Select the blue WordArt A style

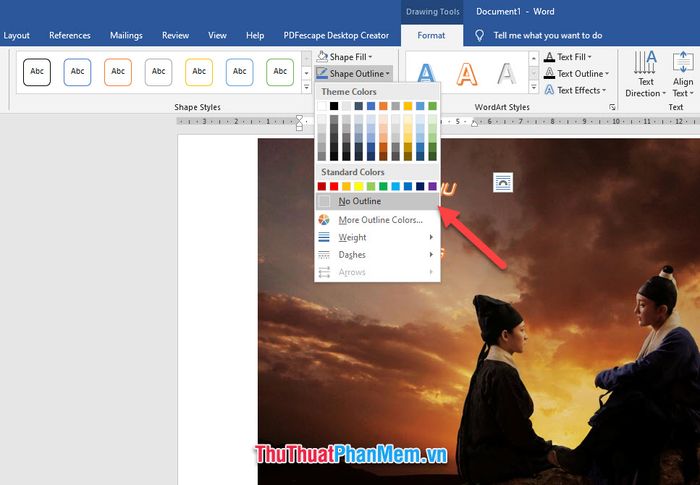click(426, 74)
